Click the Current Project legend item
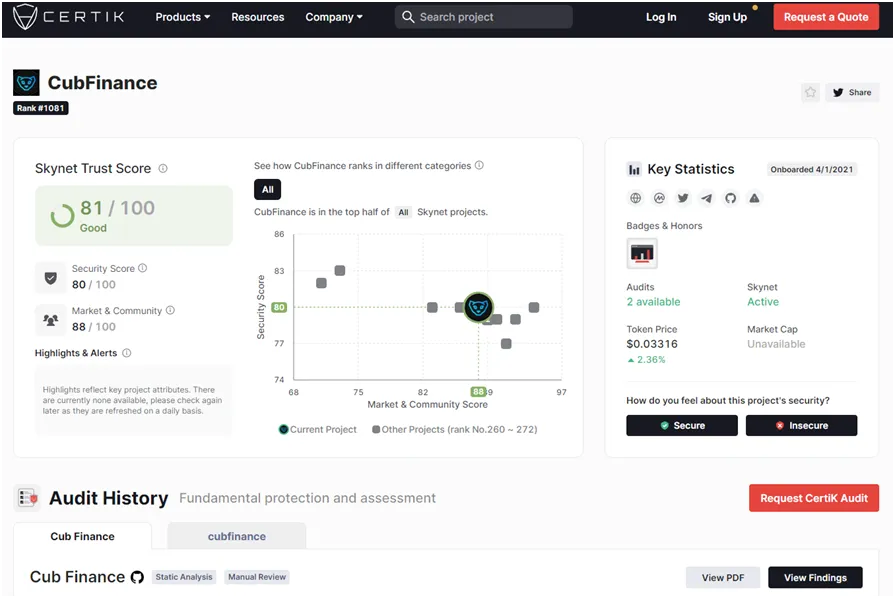 coord(317,429)
